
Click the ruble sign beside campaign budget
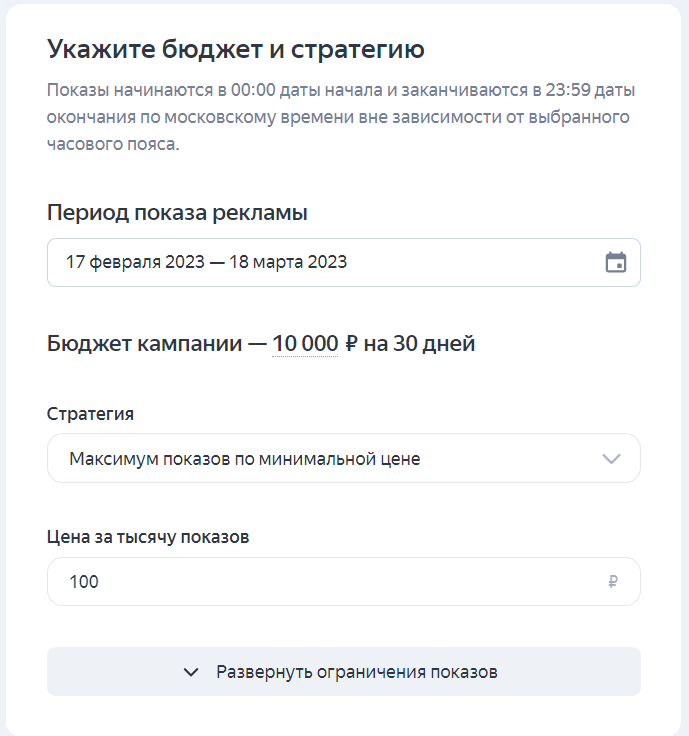[351, 344]
